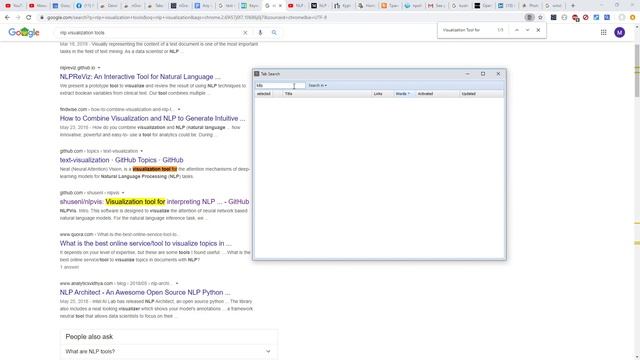Click the red blocker extension icon
The image size is (640, 360).
click(x=586, y=18)
